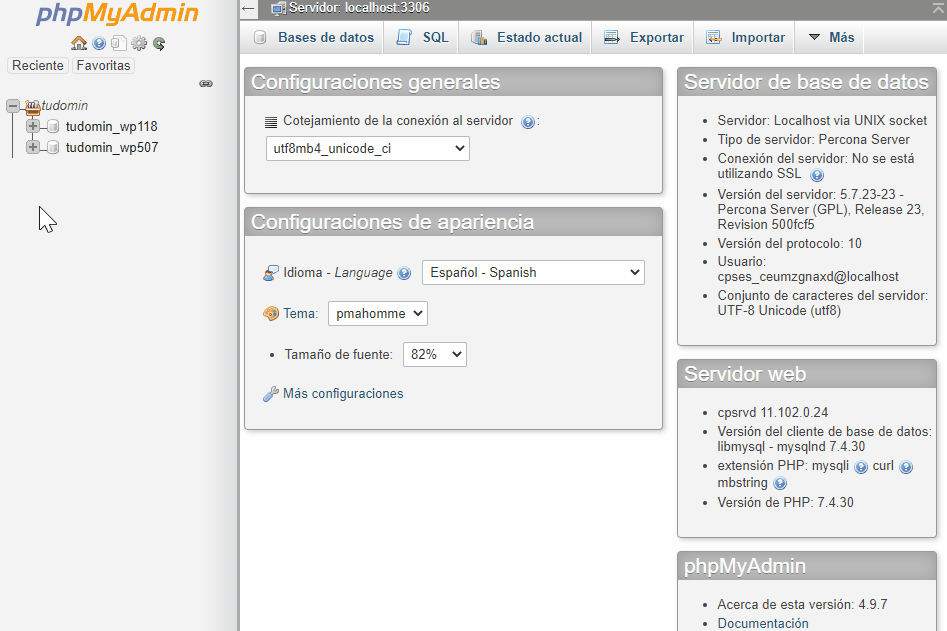Go to the Home icon in sidebar

(x=79, y=43)
